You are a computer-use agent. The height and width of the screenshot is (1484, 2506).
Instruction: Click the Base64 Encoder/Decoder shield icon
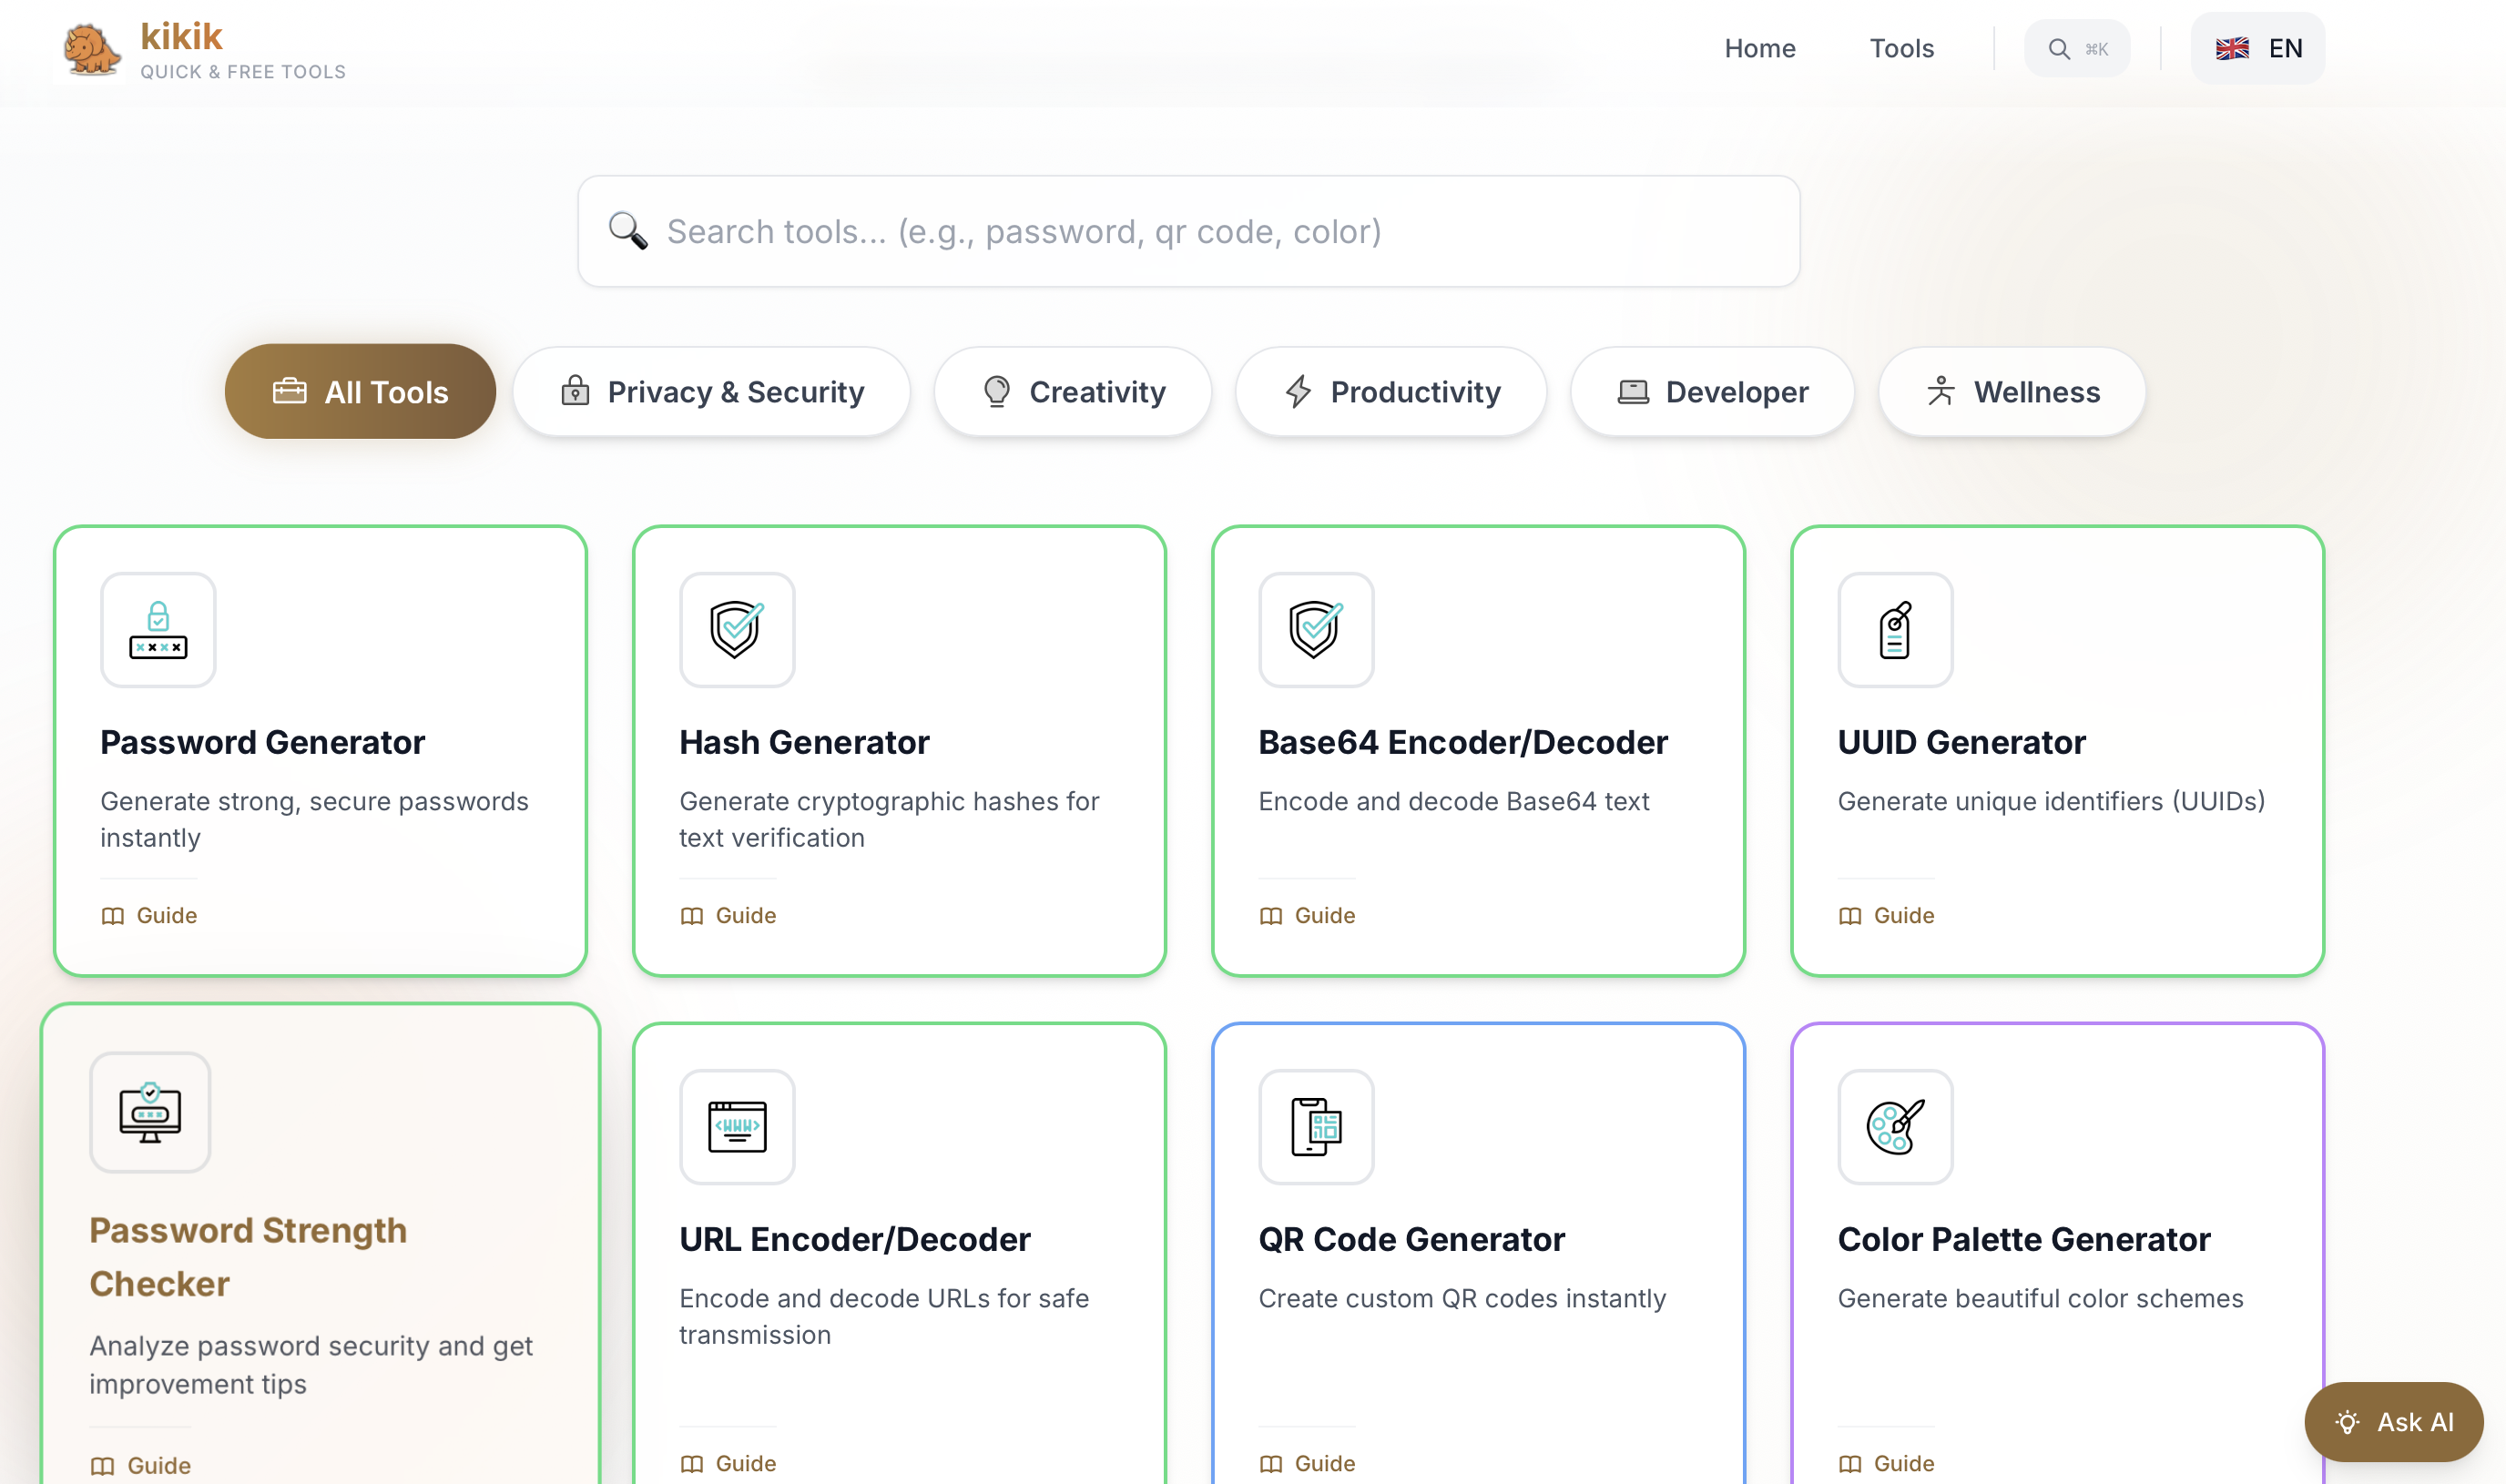1315,629
